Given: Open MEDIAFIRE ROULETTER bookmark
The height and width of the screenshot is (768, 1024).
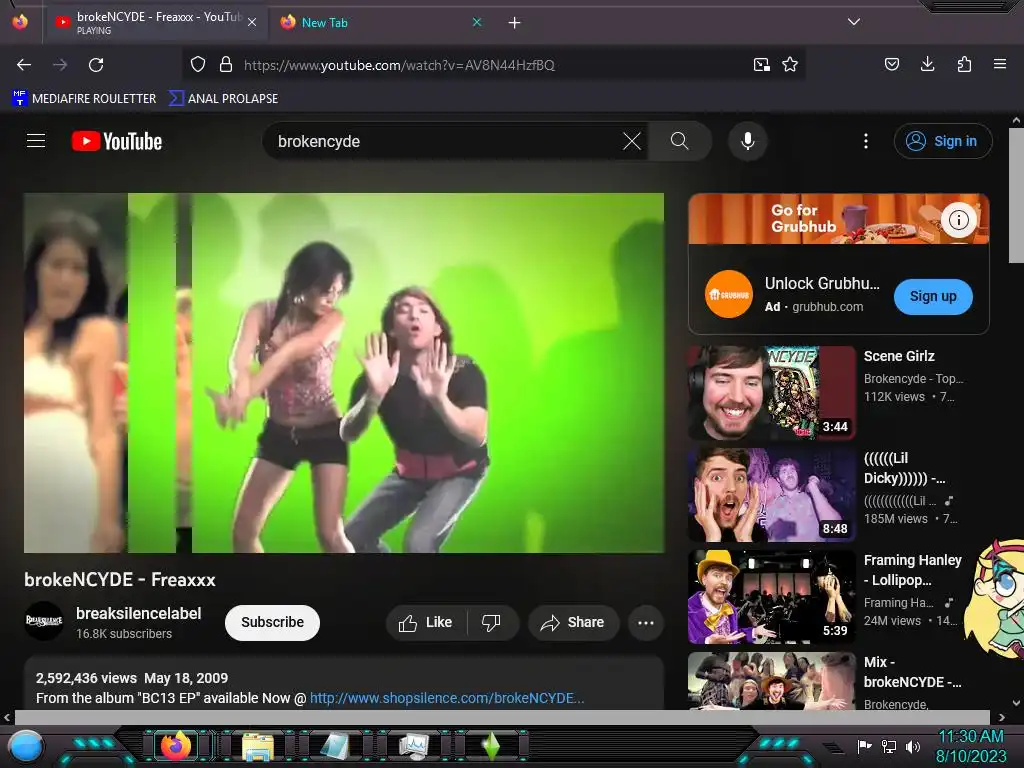Looking at the screenshot, I should pyautogui.click(x=84, y=99).
